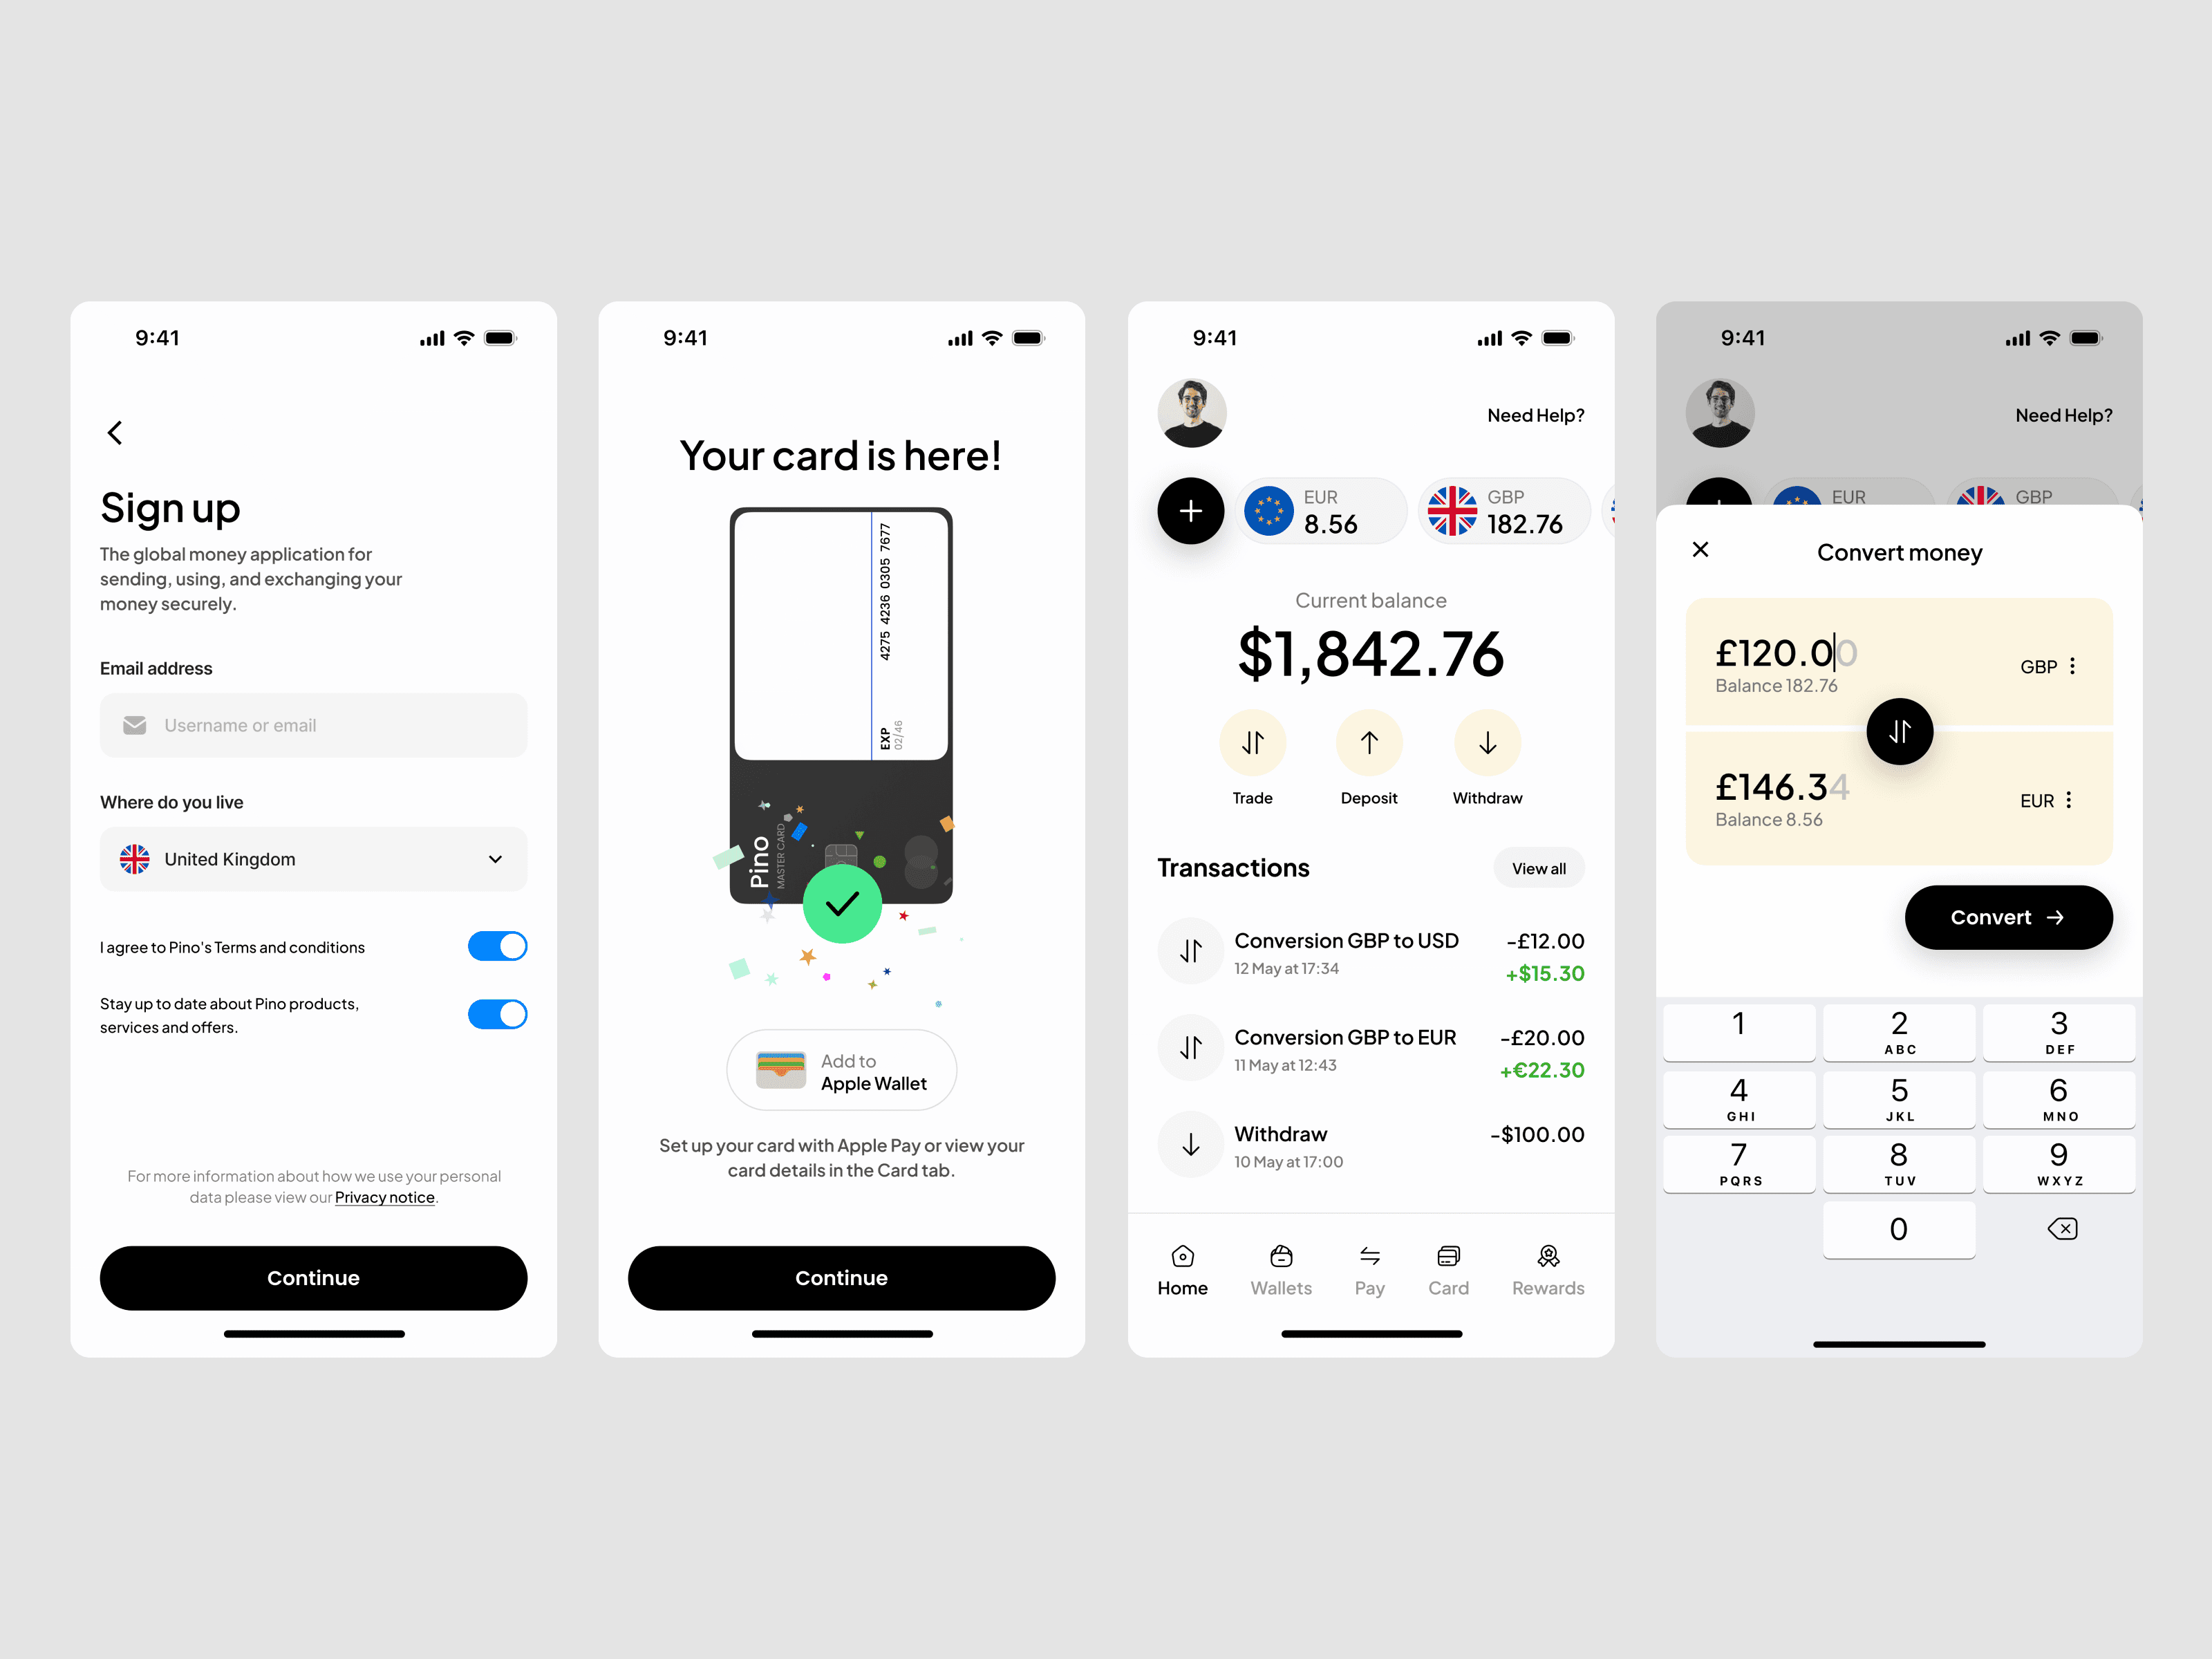
Task: Toggle GBP currency options menu
Action: point(2074,664)
